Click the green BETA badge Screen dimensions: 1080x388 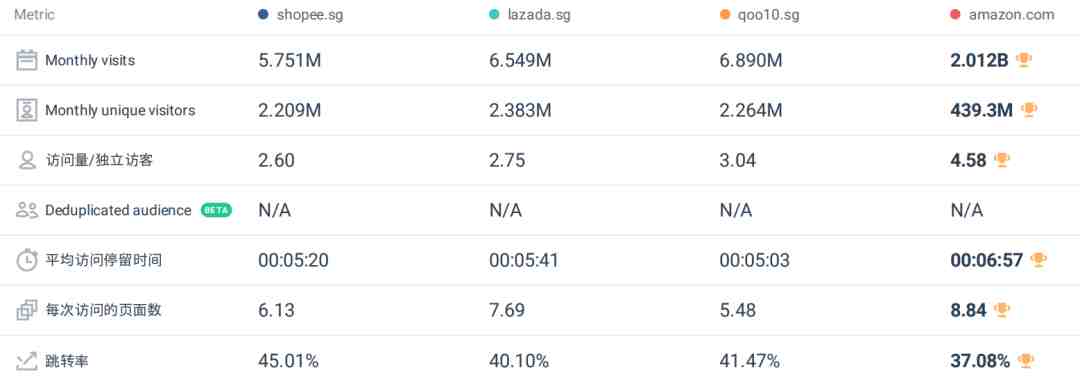click(216, 210)
